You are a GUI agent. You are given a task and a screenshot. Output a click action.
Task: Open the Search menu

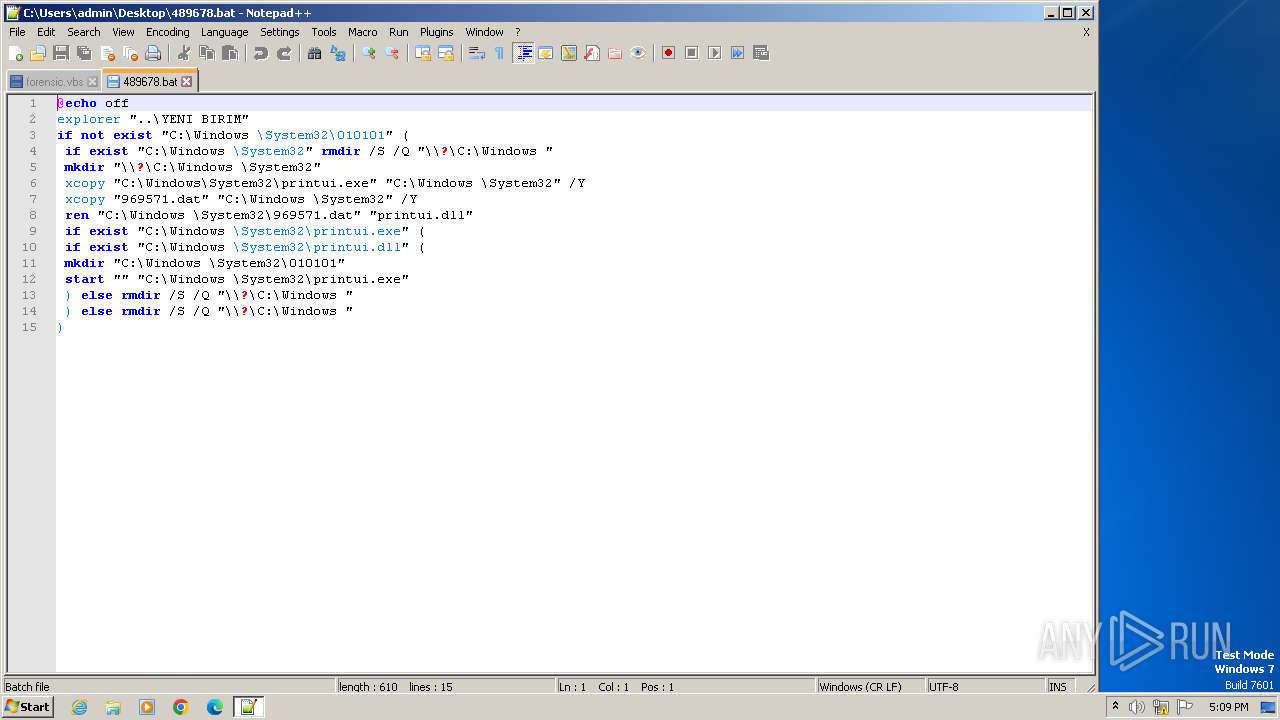pos(84,32)
